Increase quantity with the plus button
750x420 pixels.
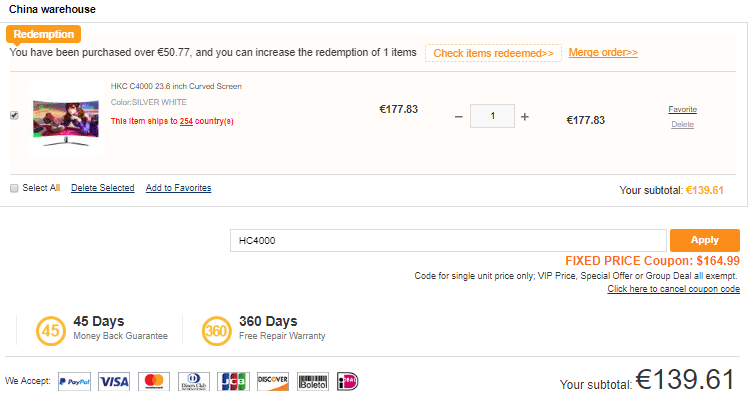pyautogui.click(x=525, y=117)
